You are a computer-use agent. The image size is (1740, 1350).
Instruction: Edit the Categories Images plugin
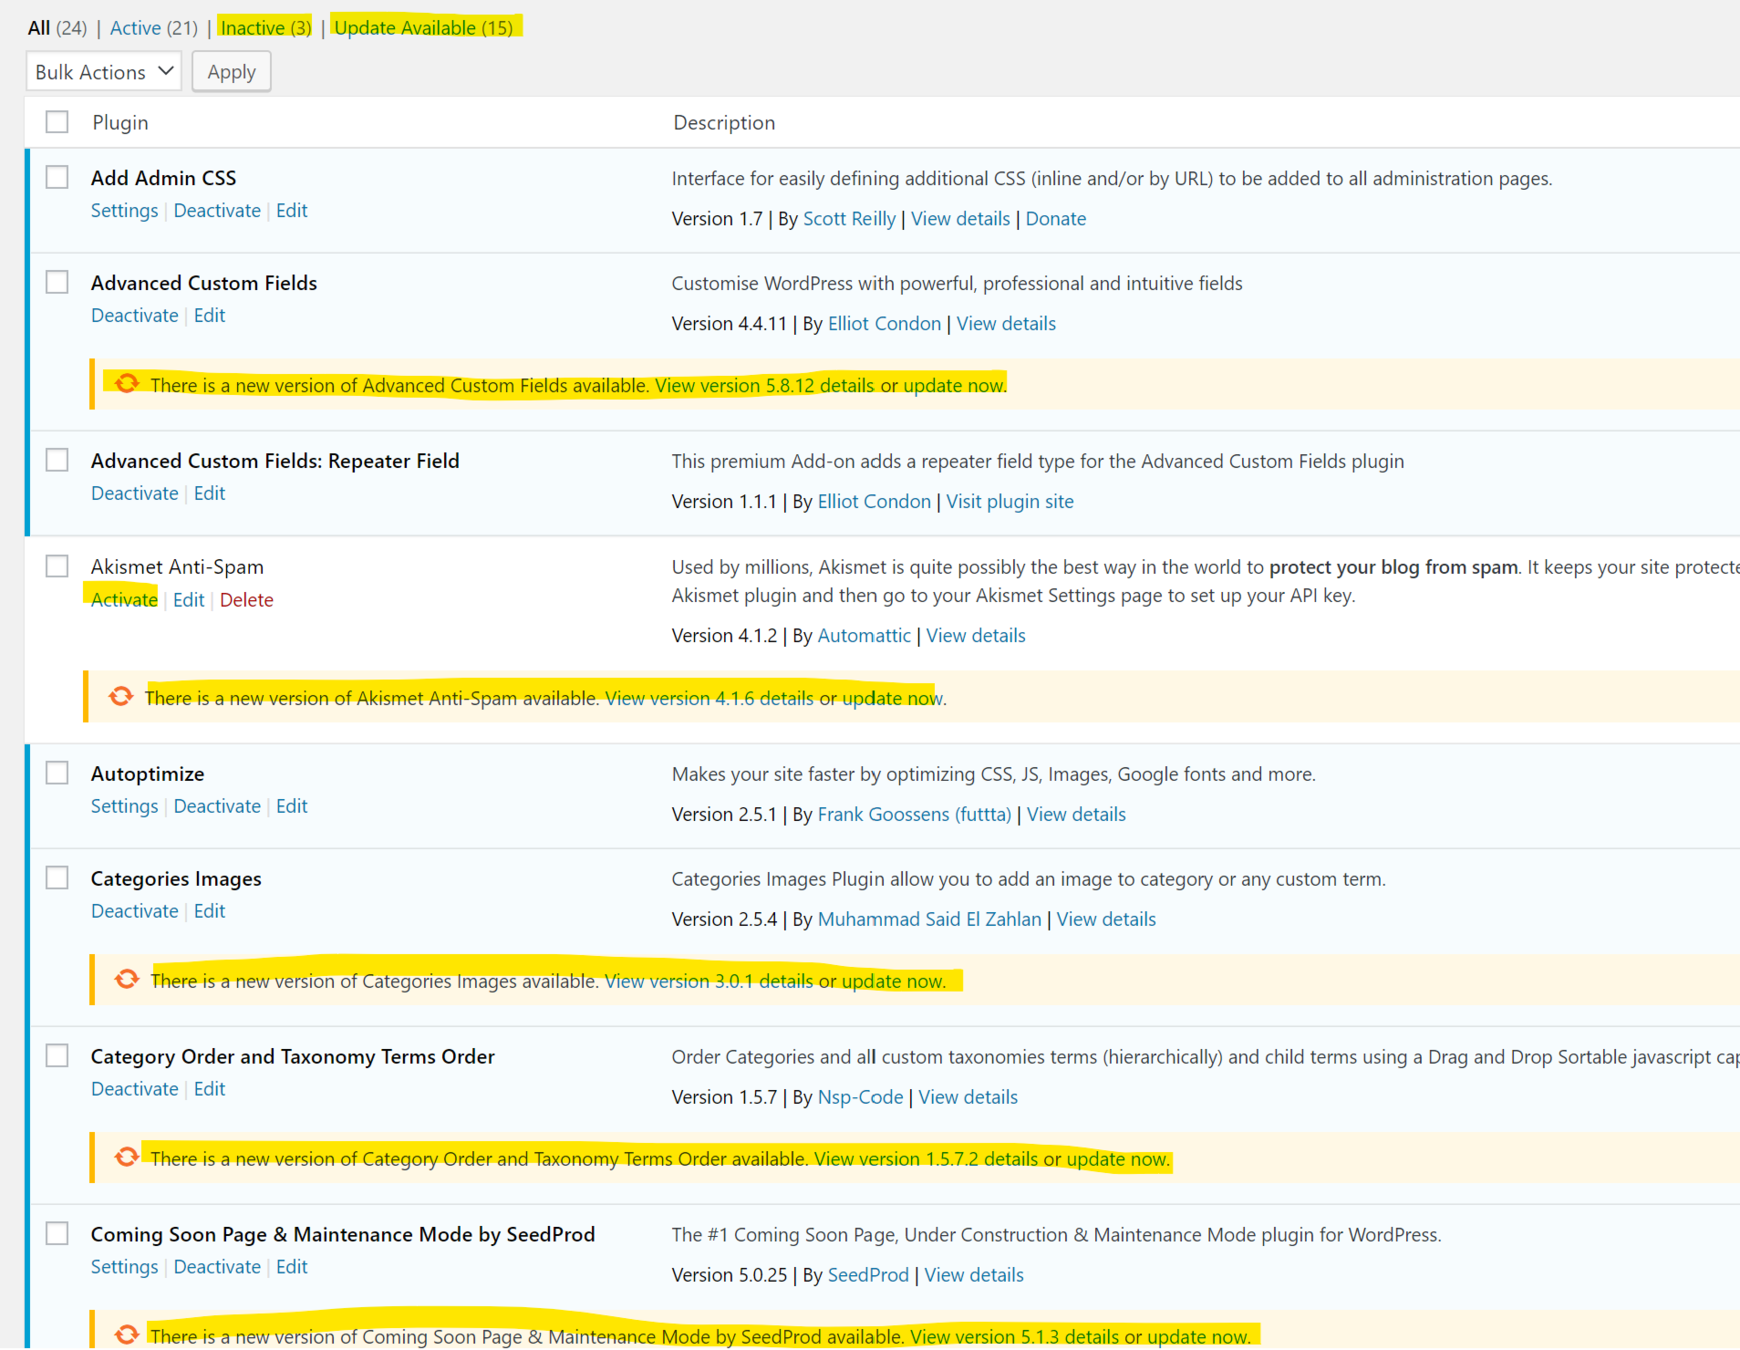click(209, 911)
